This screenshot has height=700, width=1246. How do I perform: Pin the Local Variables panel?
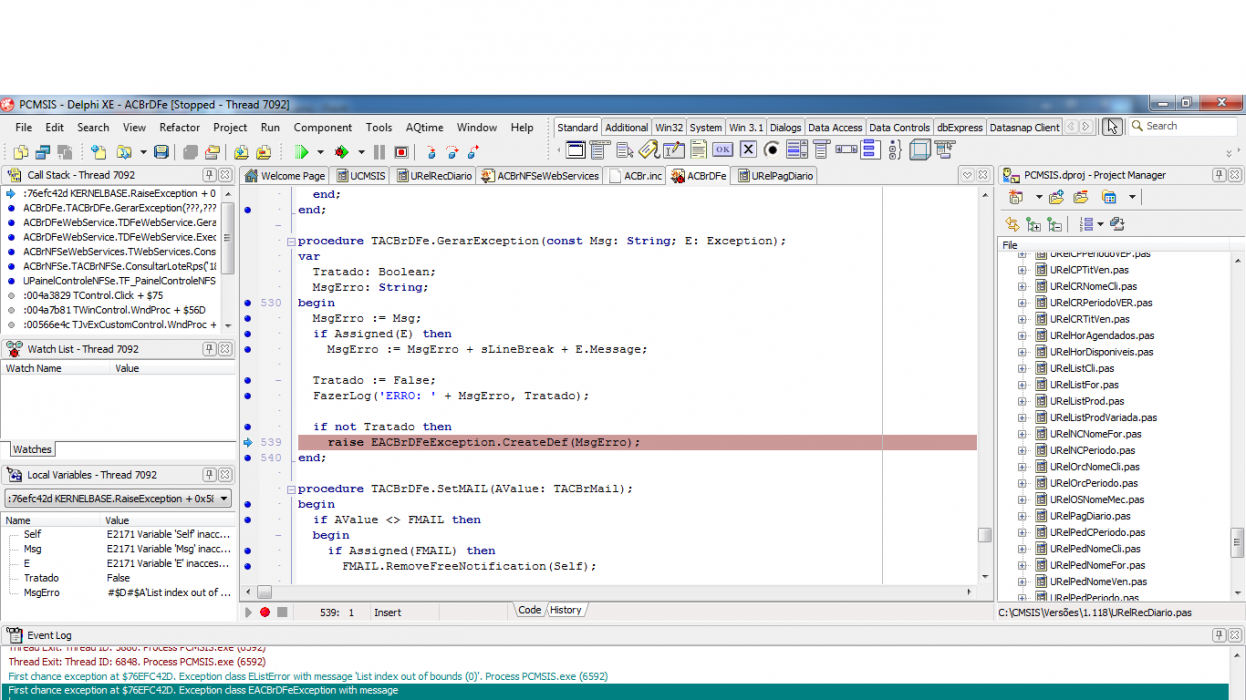[209, 475]
